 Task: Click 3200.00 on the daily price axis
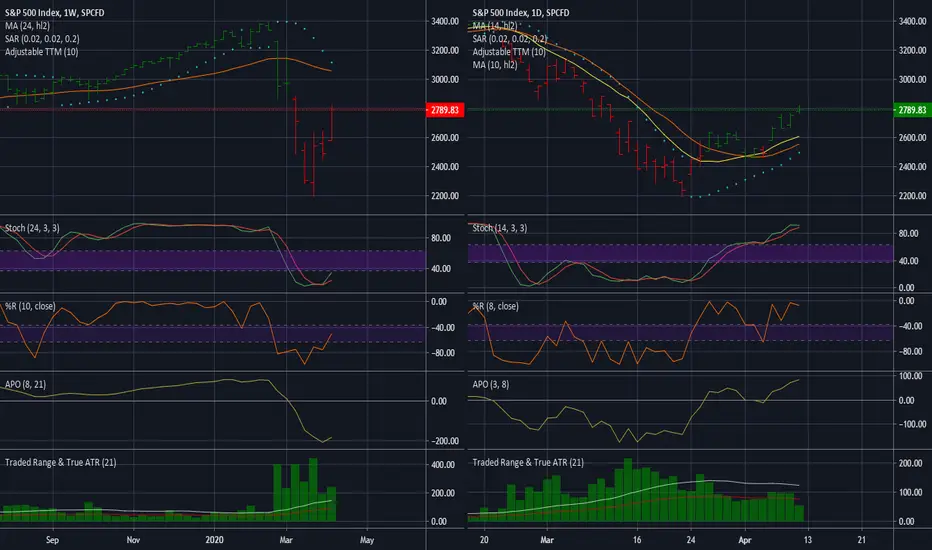(912, 50)
